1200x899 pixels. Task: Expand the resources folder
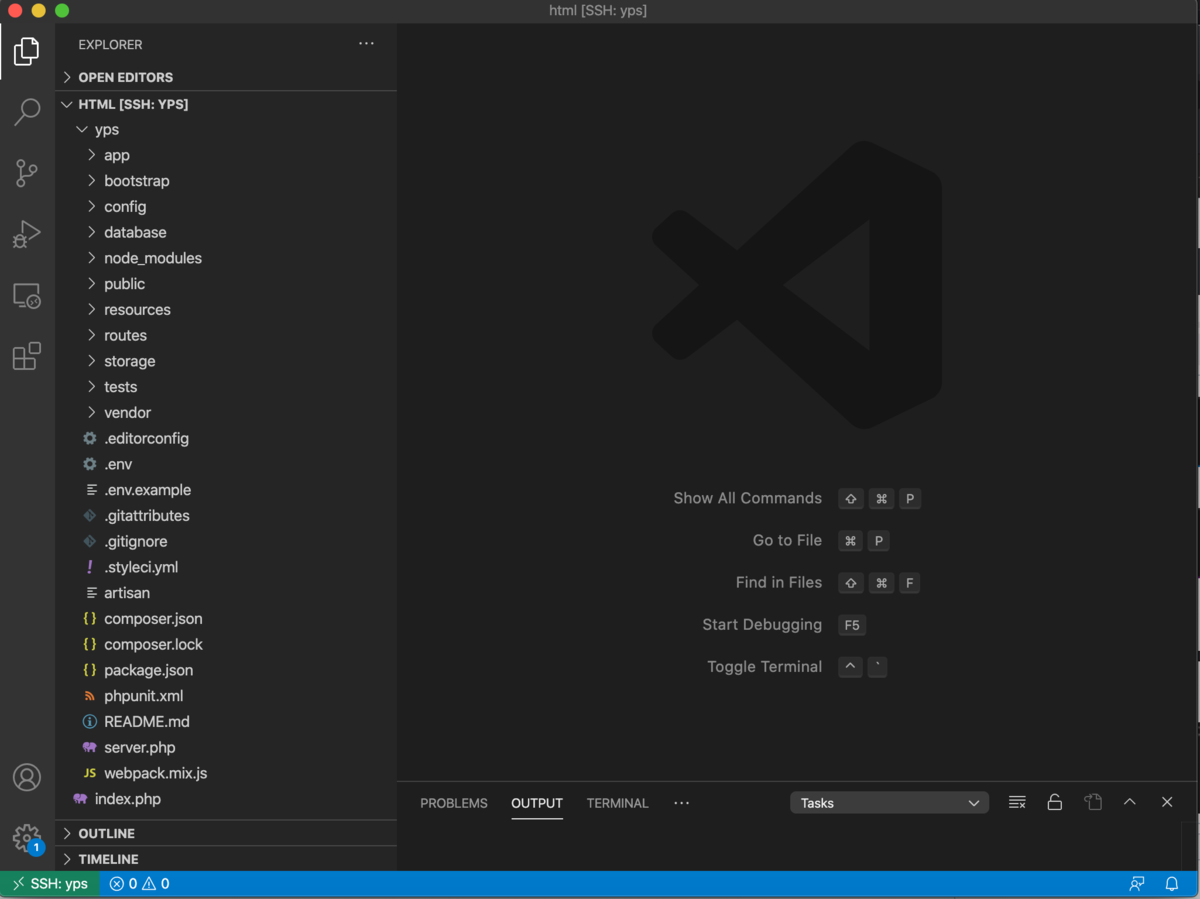click(x=226, y=310)
